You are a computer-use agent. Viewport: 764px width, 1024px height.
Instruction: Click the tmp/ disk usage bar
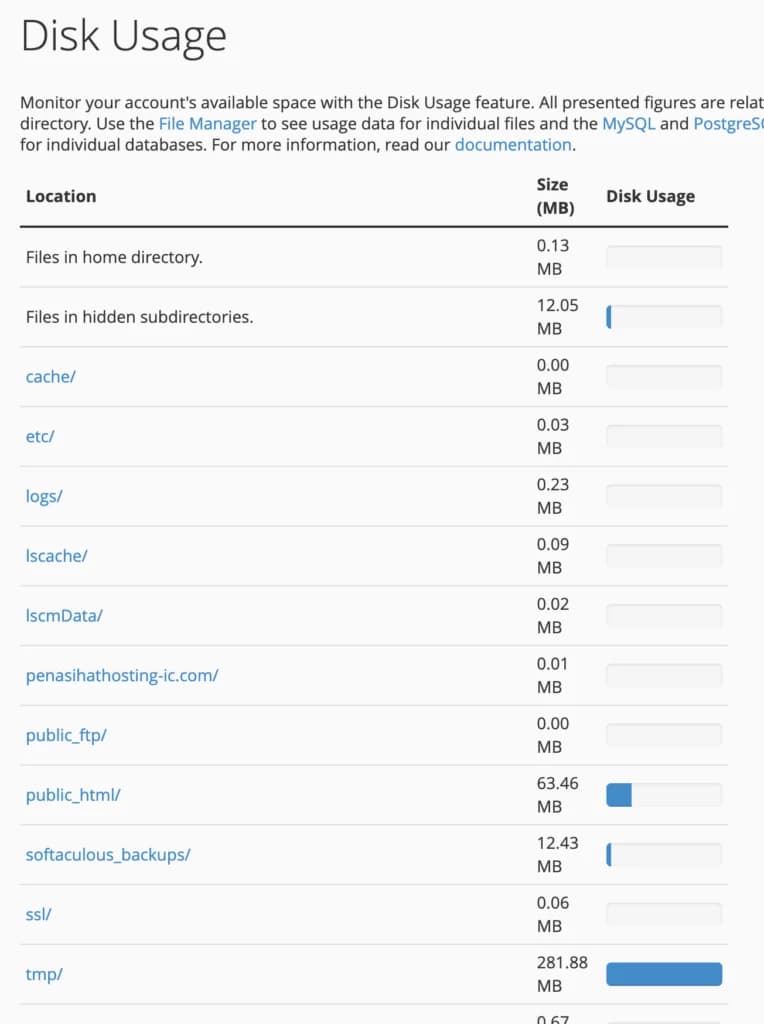click(x=663, y=973)
